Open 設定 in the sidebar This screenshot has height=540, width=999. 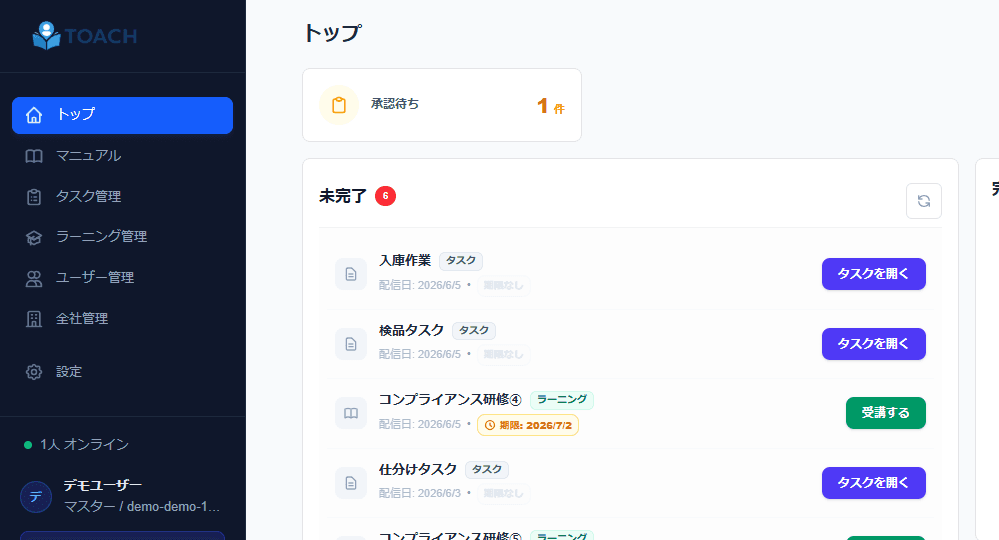tap(122, 372)
